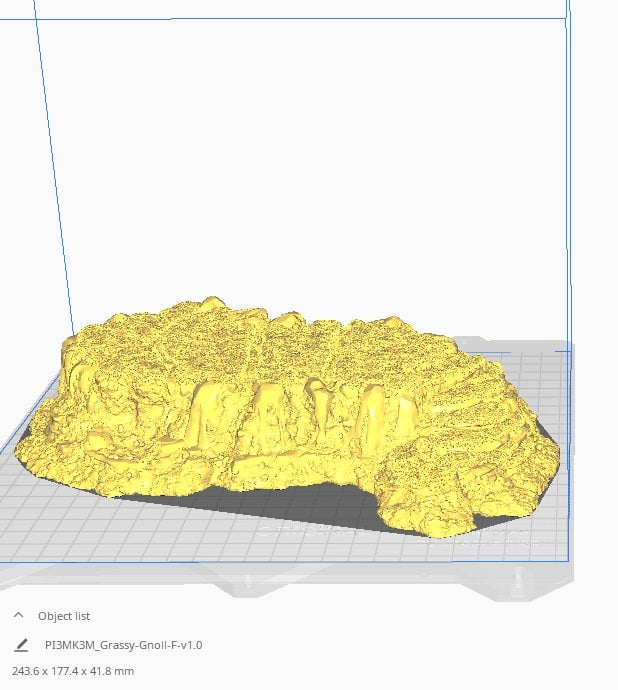Click the pencil edit icon beside the model name
The width and height of the screenshot is (618, 690).
click(x=21, y=645)
